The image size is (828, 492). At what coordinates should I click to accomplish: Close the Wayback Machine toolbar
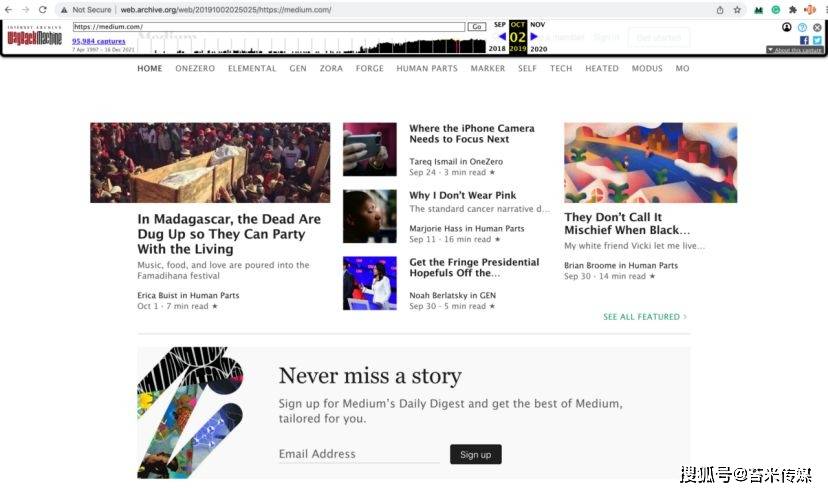[x=817, y=27]
